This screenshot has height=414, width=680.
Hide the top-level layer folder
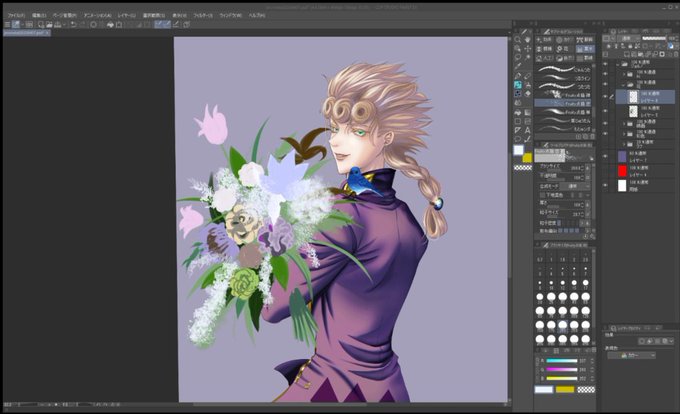pyautogui.click(x=605, y=64)
